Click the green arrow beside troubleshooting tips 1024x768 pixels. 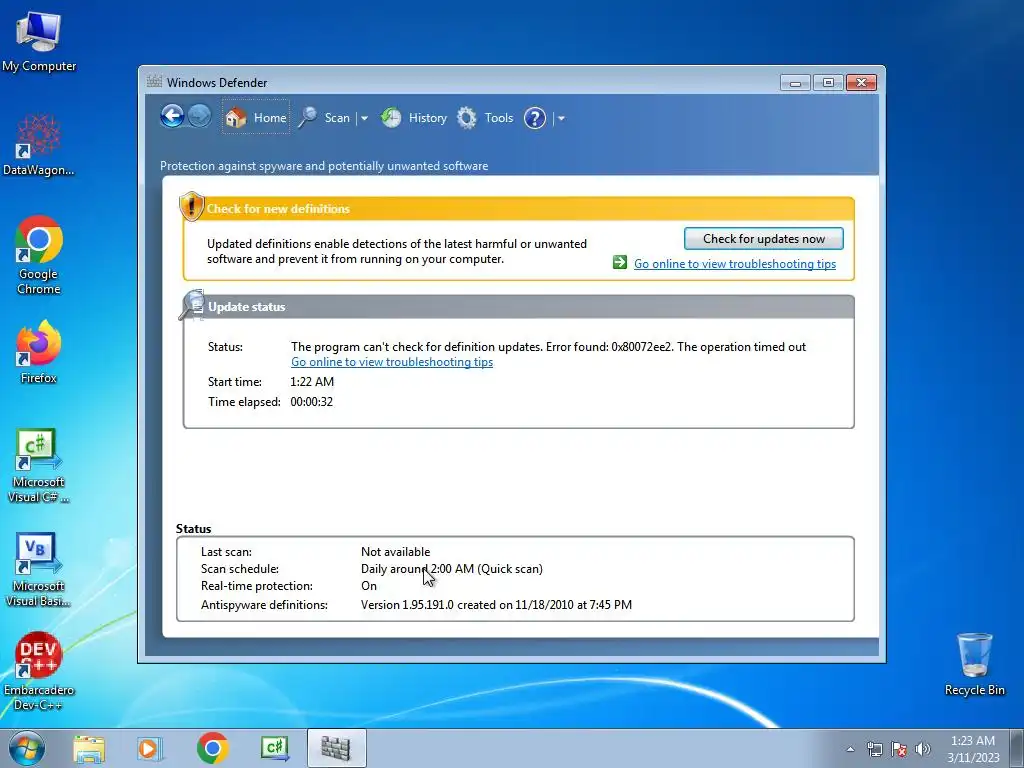point(620,263)
